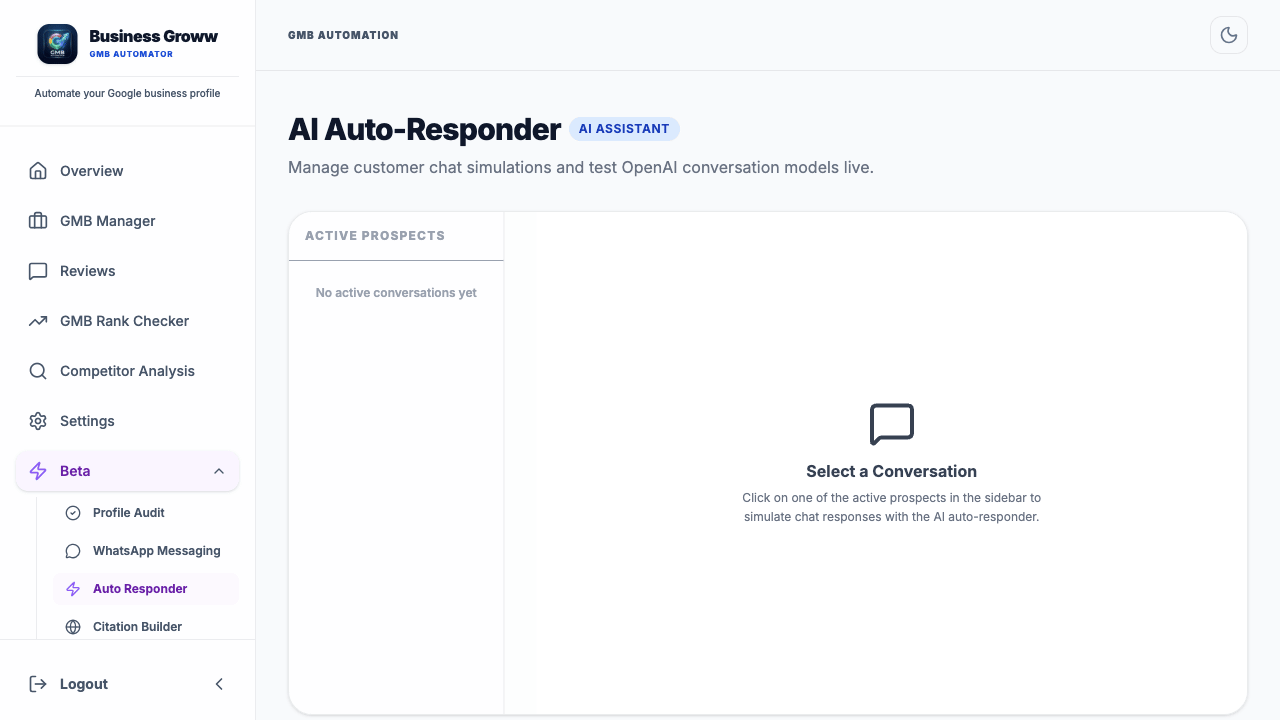Collapse the Beta section chevron
This screenshot has width=1280, height=720.
219,471
